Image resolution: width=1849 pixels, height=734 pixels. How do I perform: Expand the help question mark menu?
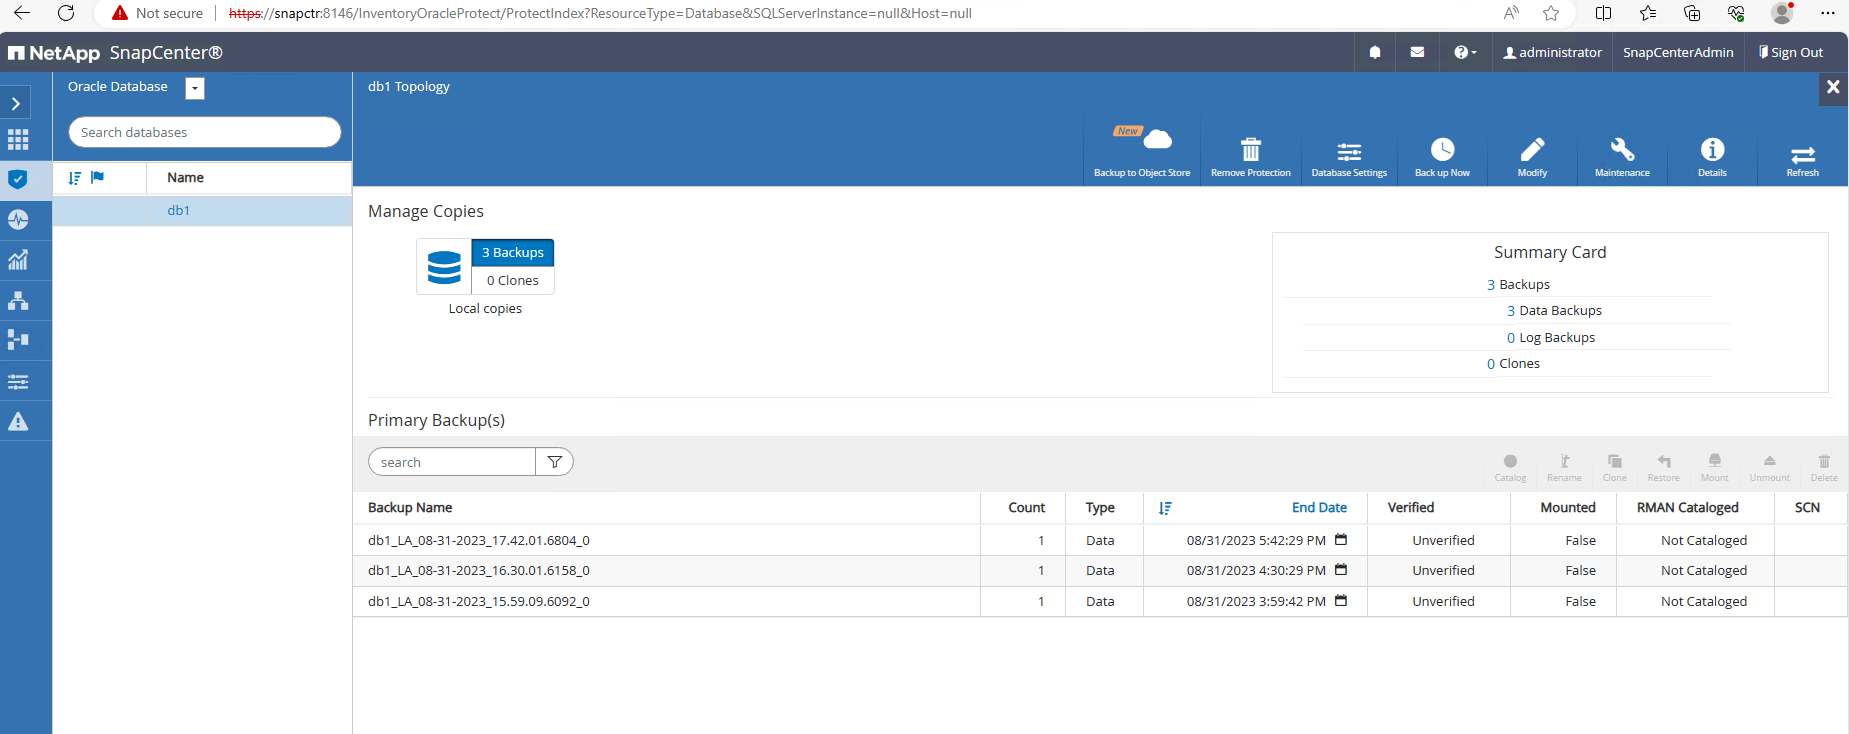coord(1464,52)
